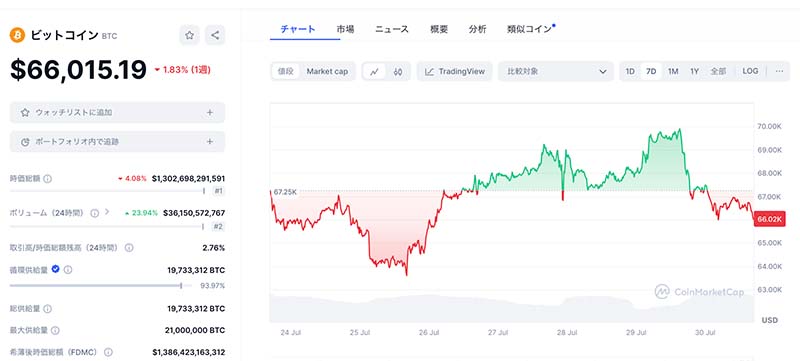Toggle chart to Market cap

click(327, 72)
